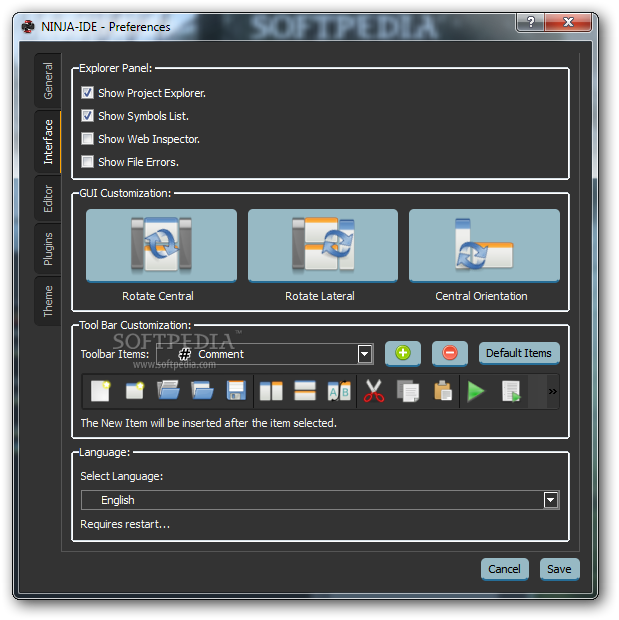
Task: Click the NINJA-IDE application icon in the title bar
Action: pyautogui.click(x=28, y=26)
